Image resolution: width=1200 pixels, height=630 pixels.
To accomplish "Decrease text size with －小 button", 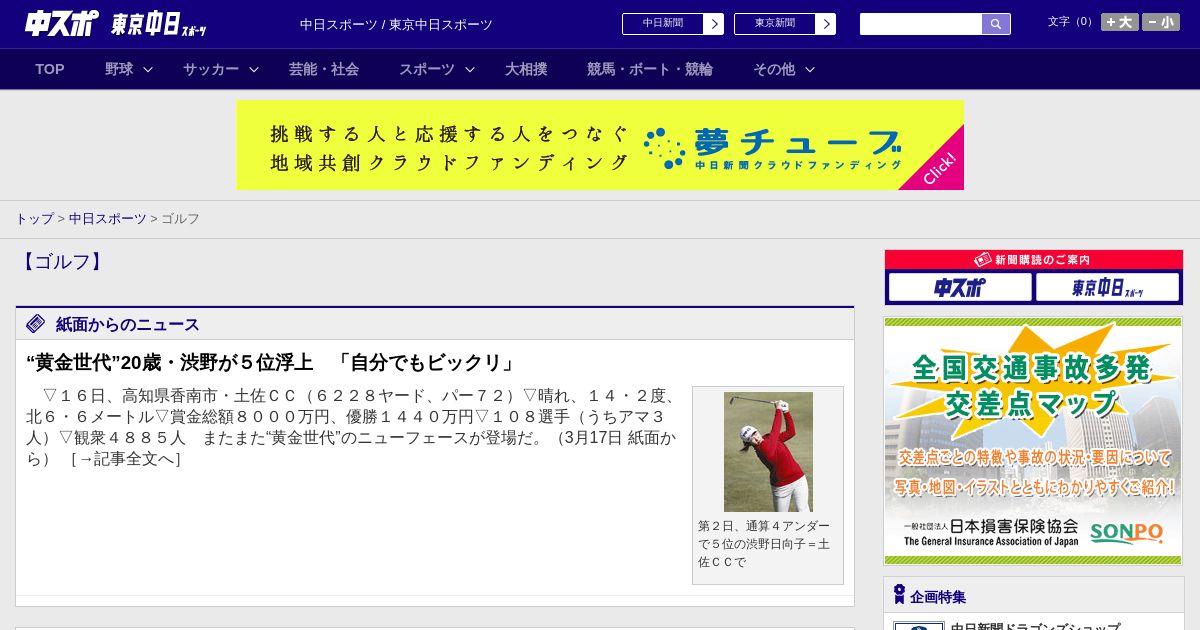I will tap(1161, 22).
